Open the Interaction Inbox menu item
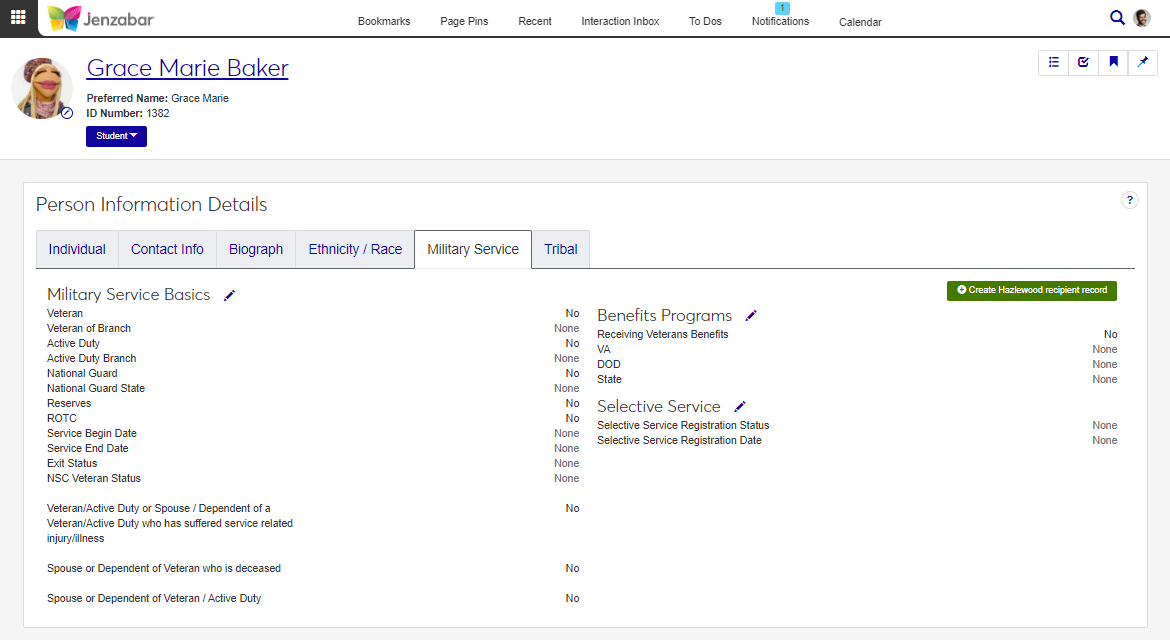Screen dimensions: 1170x640 pyautogui.click(x=620, y=21)
